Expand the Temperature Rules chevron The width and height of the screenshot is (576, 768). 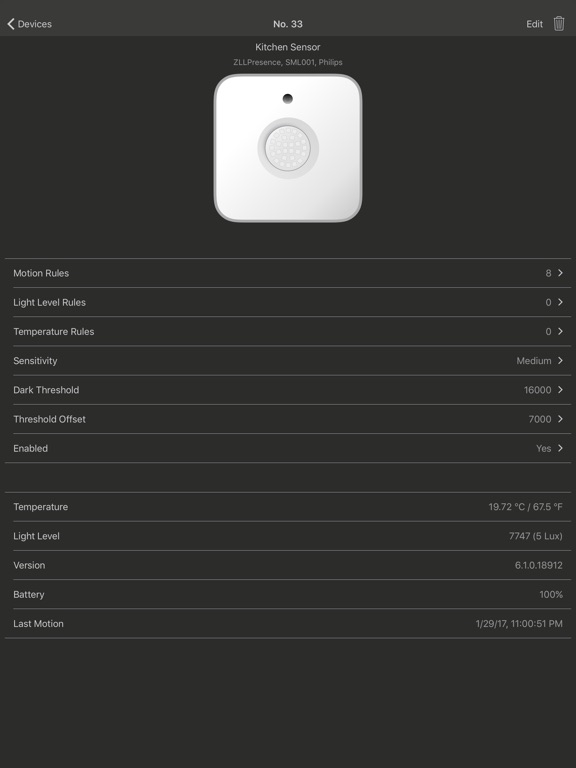pyautogui.click(x=560, y=332)
